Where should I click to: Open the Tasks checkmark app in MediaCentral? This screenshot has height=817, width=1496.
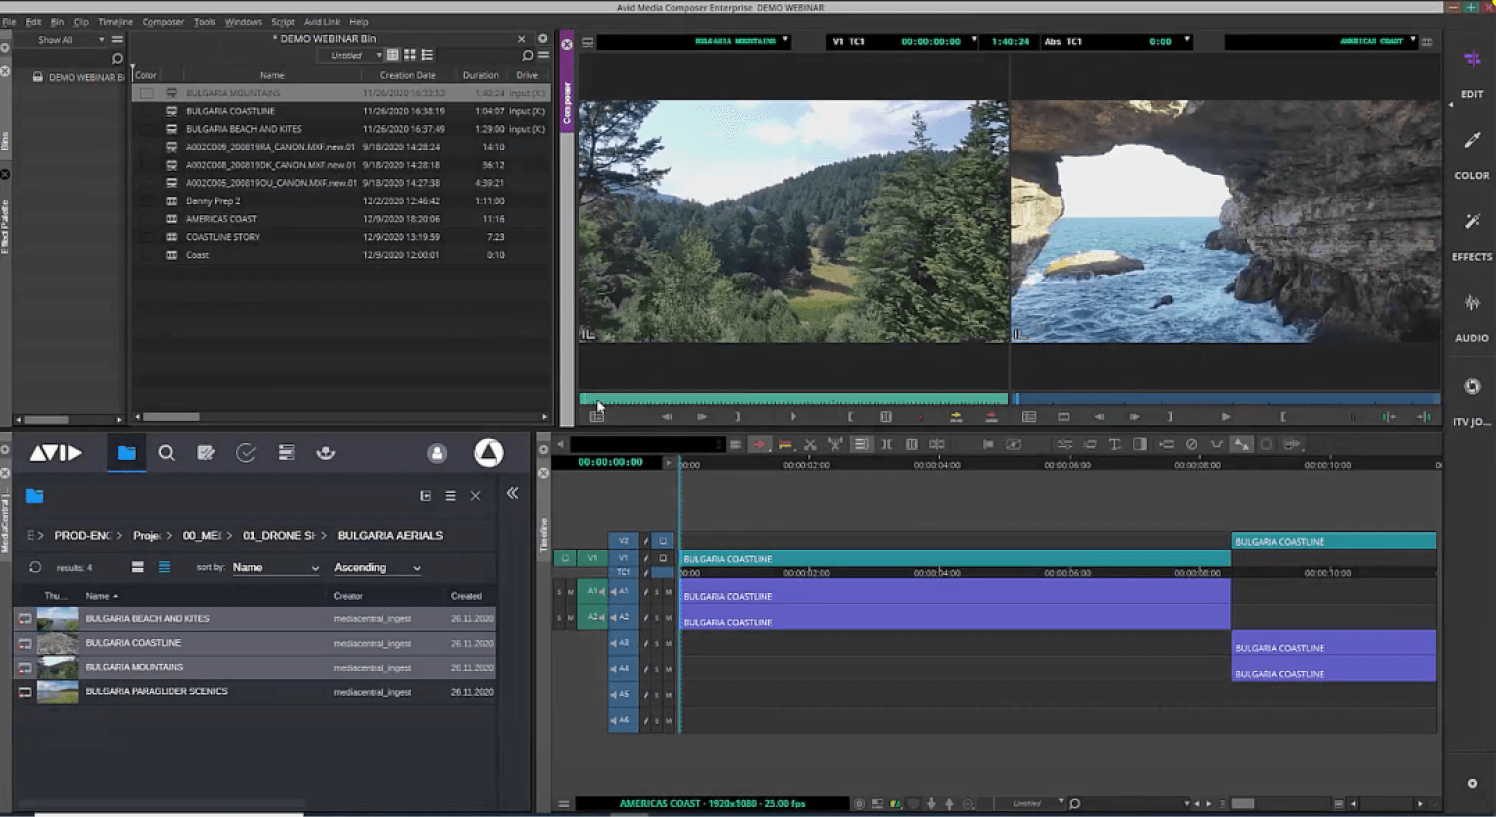click(x=246, y=453)
